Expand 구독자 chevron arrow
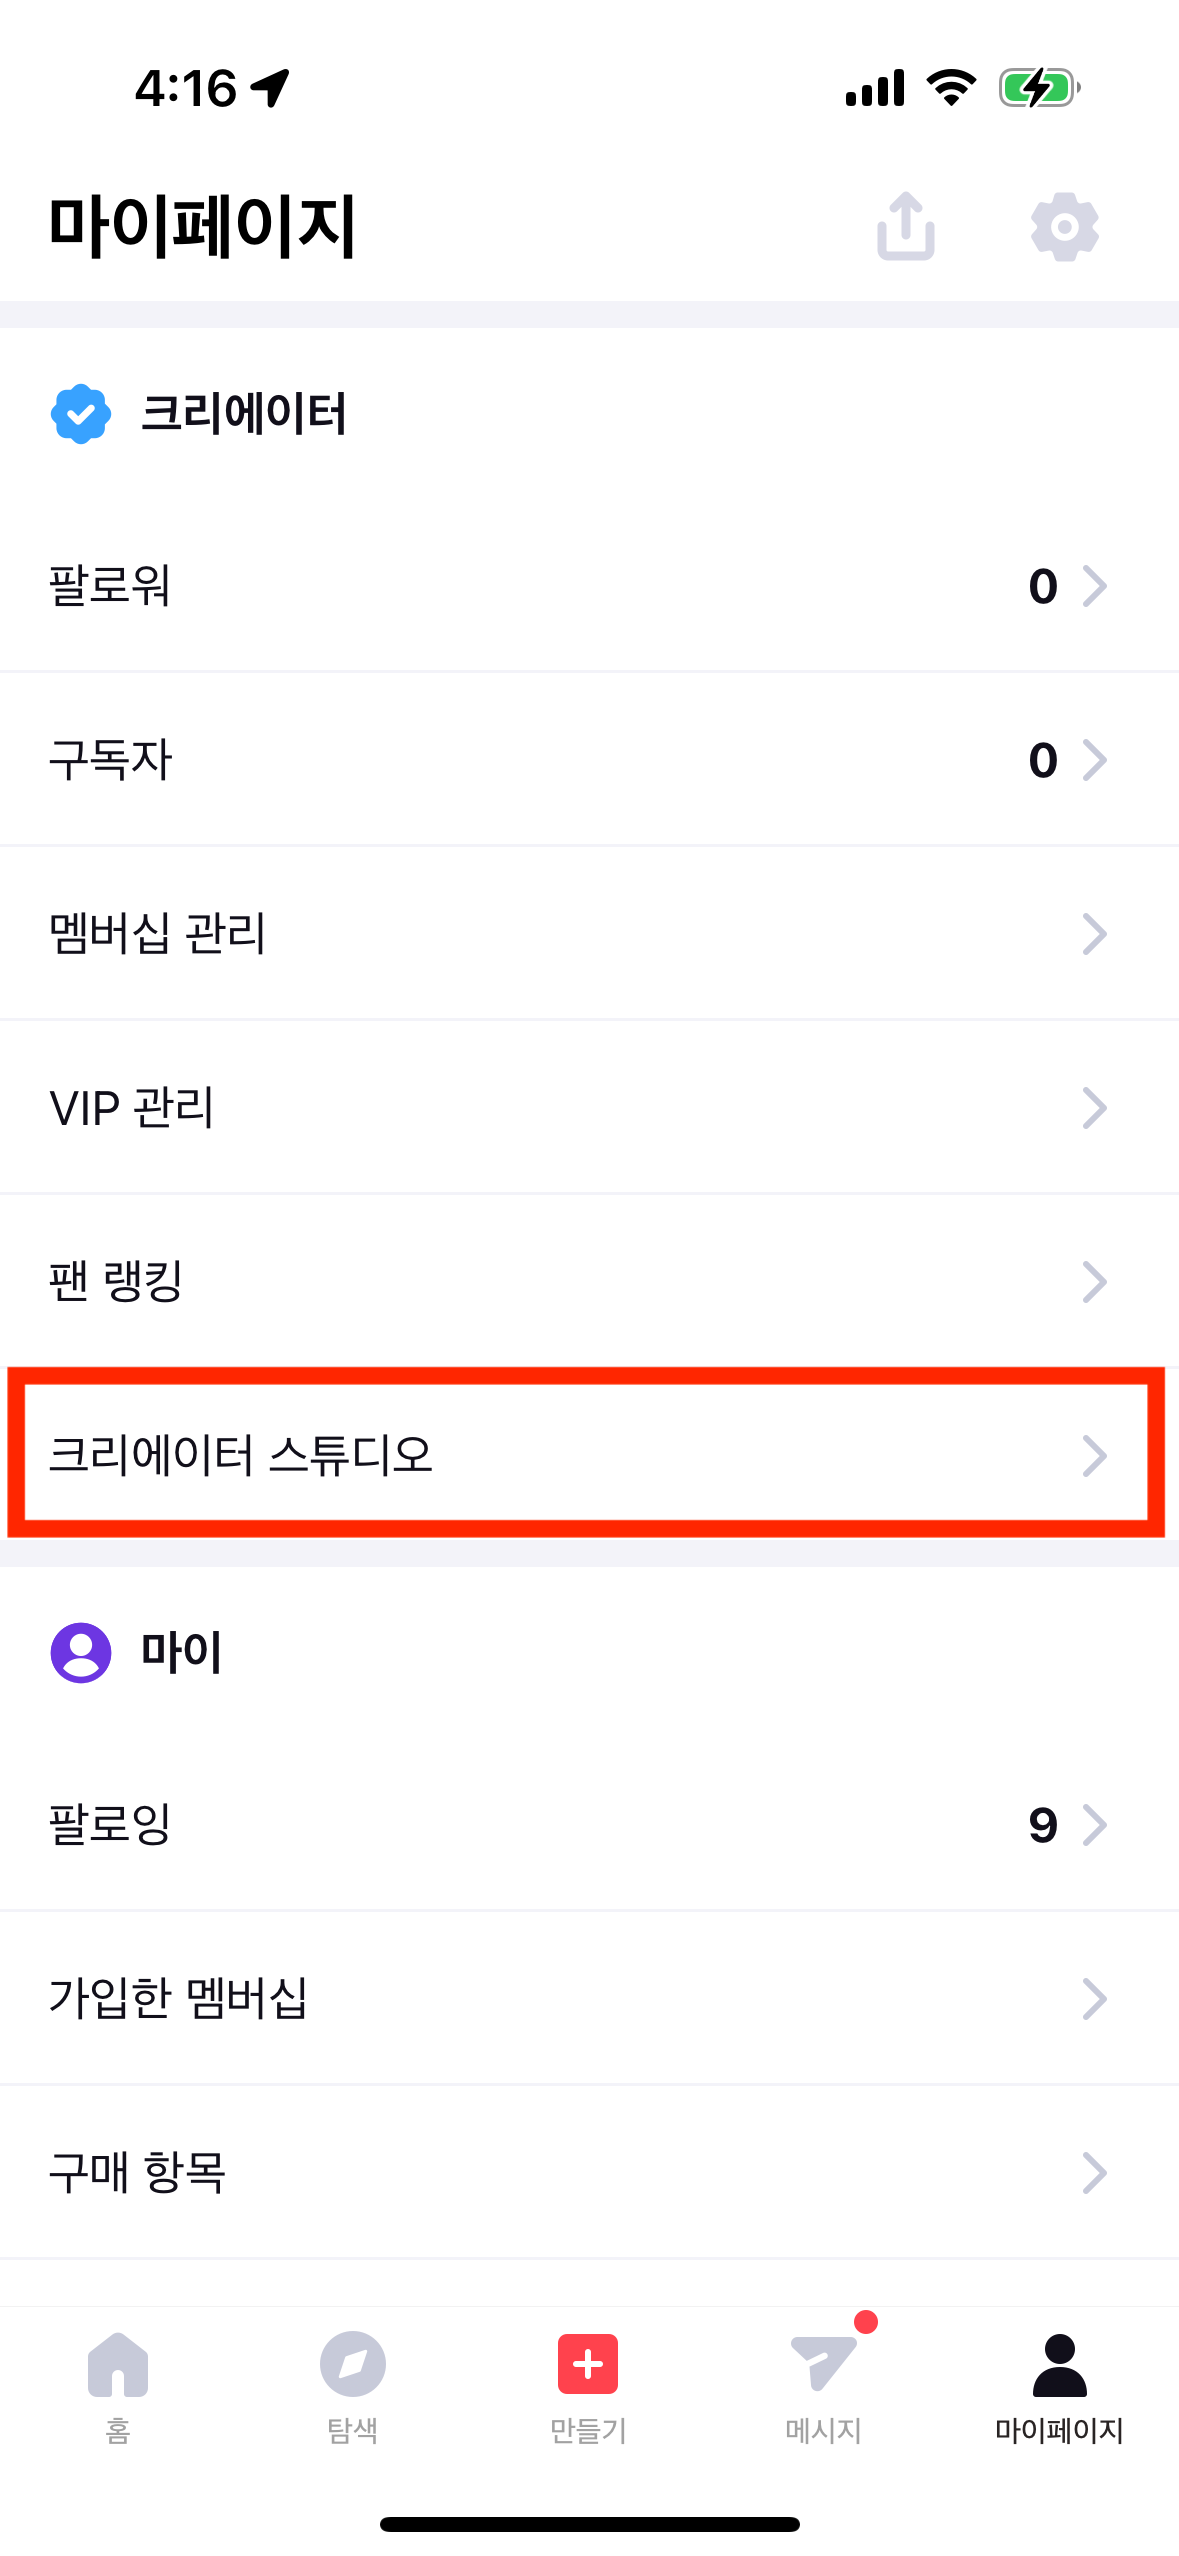Viewport: 1179px width, 2556px height. (x=1095, y=760)
